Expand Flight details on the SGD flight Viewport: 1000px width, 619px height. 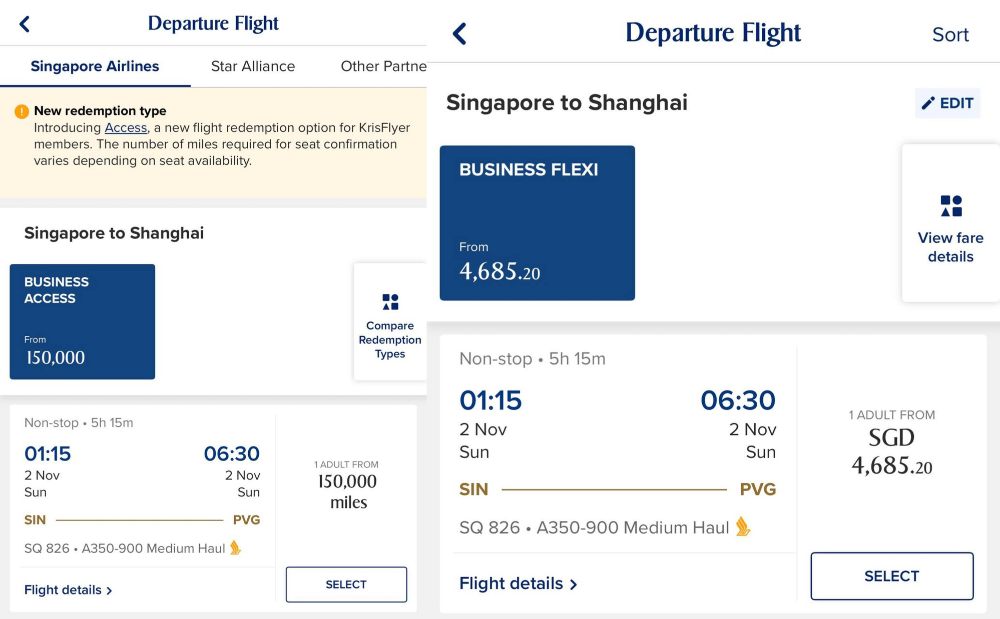pos(518,583)
